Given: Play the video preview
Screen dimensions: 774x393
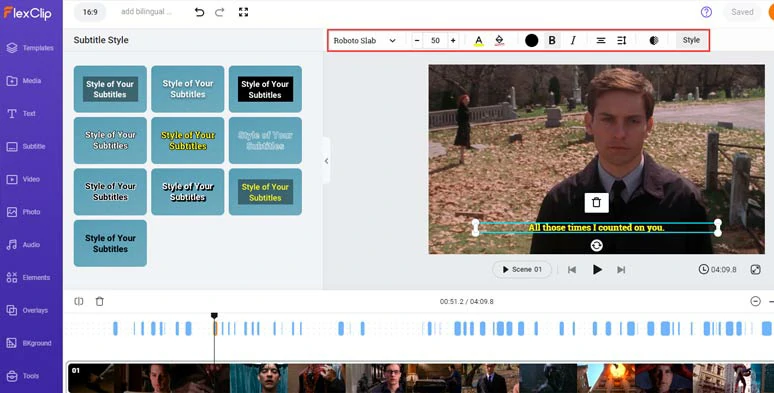Looking at the screenshot, I should pyautogui.click(x=597, y=270).
